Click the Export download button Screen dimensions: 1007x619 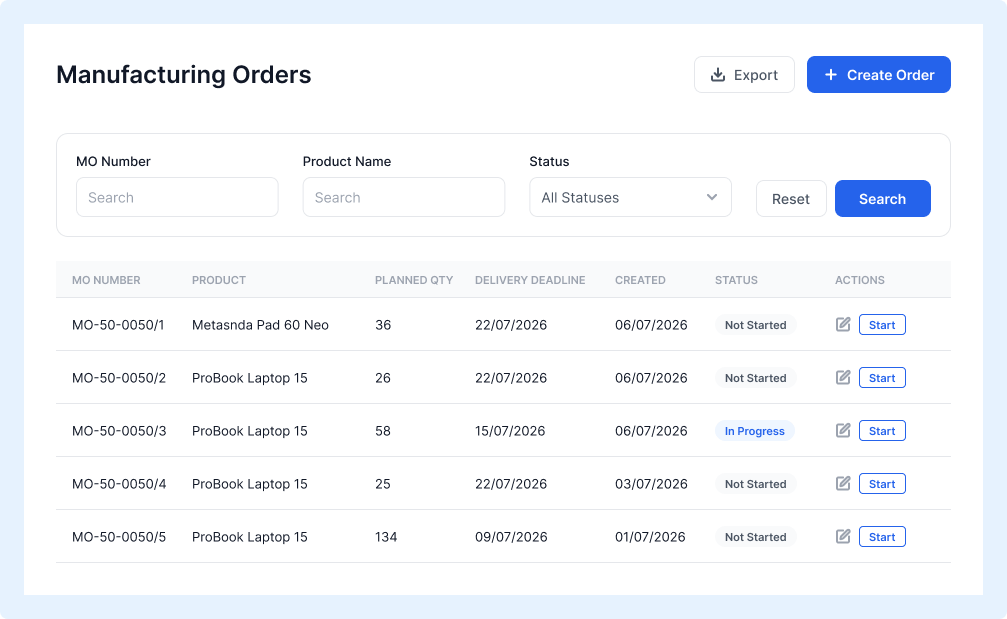tap(744, 74)
